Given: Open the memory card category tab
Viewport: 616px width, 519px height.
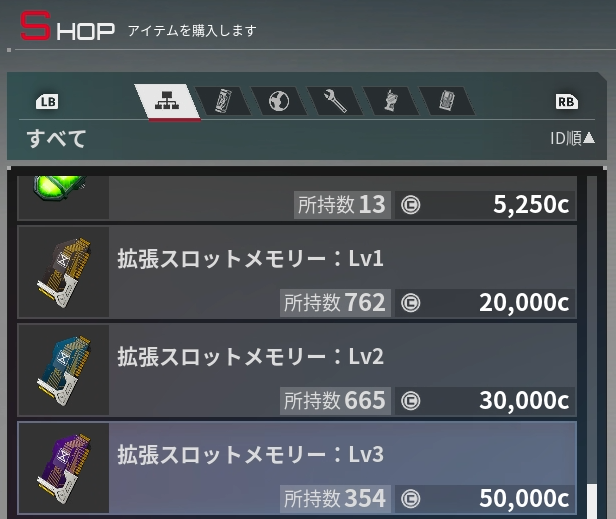Looking at the screenshot, I should pyautogui.click(x=447, y=101).
